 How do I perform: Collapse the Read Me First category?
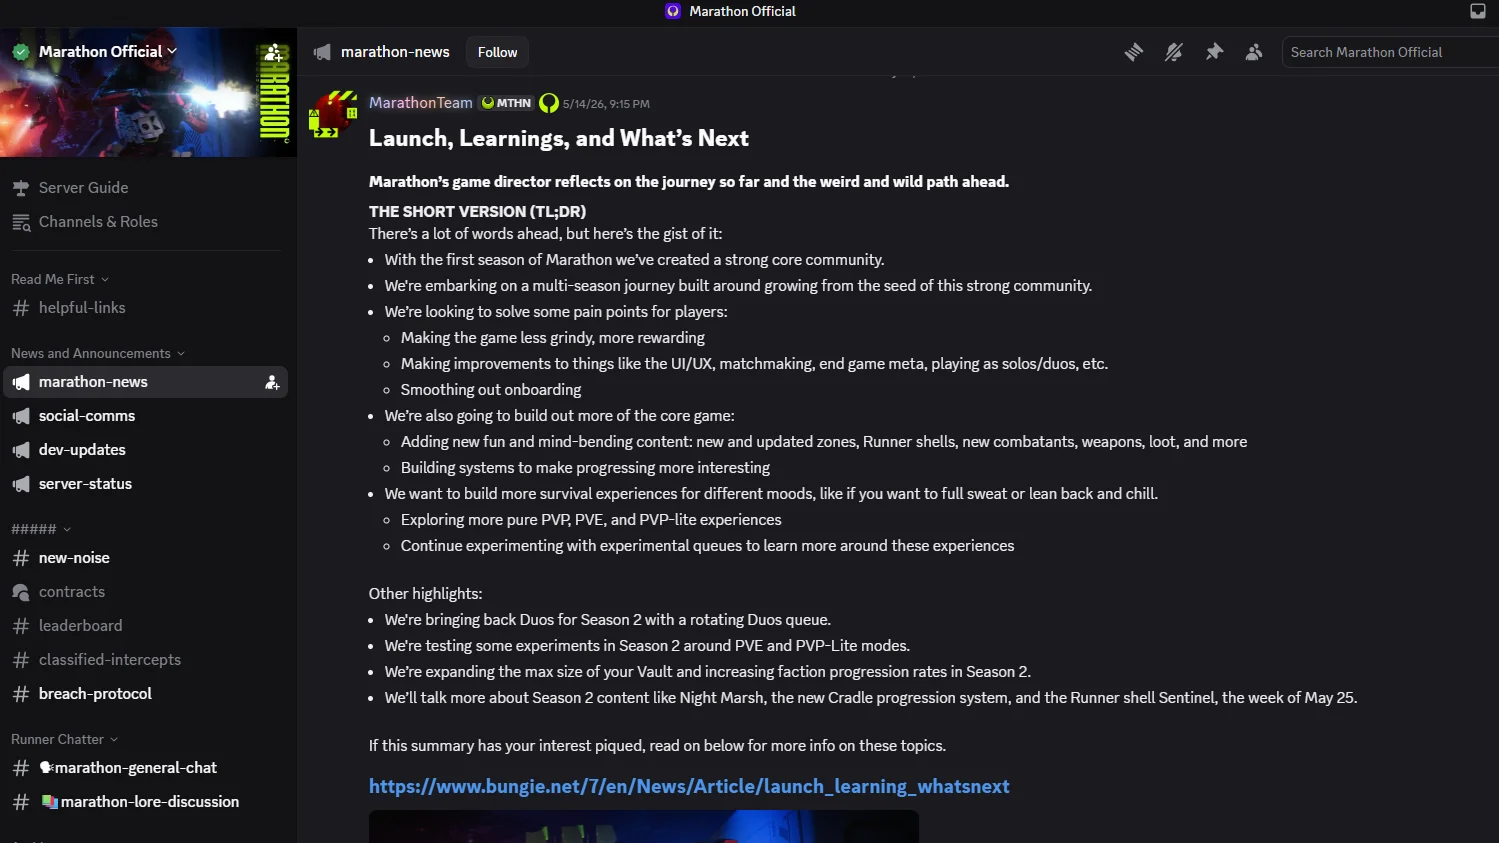60,279
